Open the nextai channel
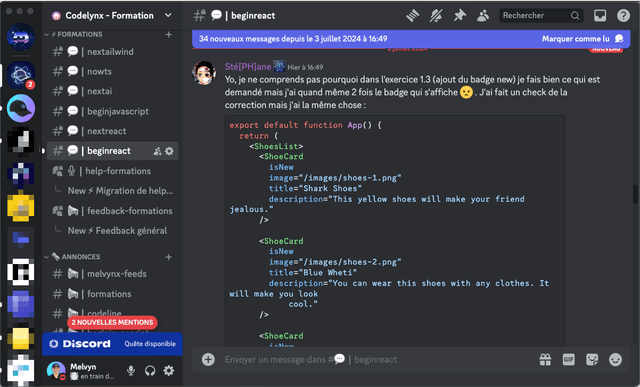640x387 pixels. click(113, 91)
